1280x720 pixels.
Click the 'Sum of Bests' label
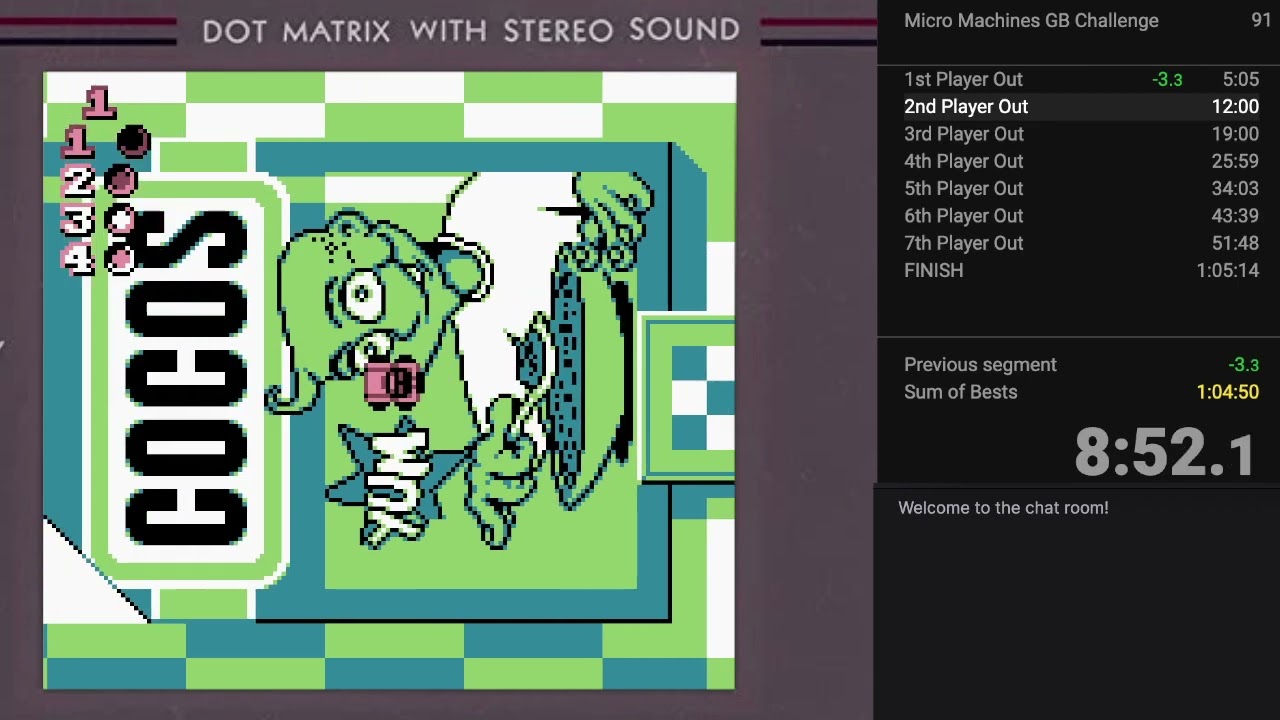click(x=960, y=392)
